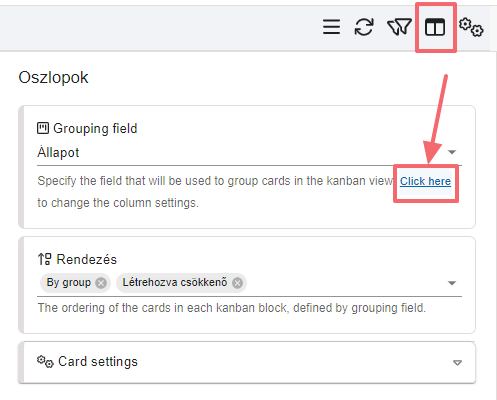This screenshot has height=400, width=497.
Task: Open the filter funnel icon
Action: coord(399,27)
